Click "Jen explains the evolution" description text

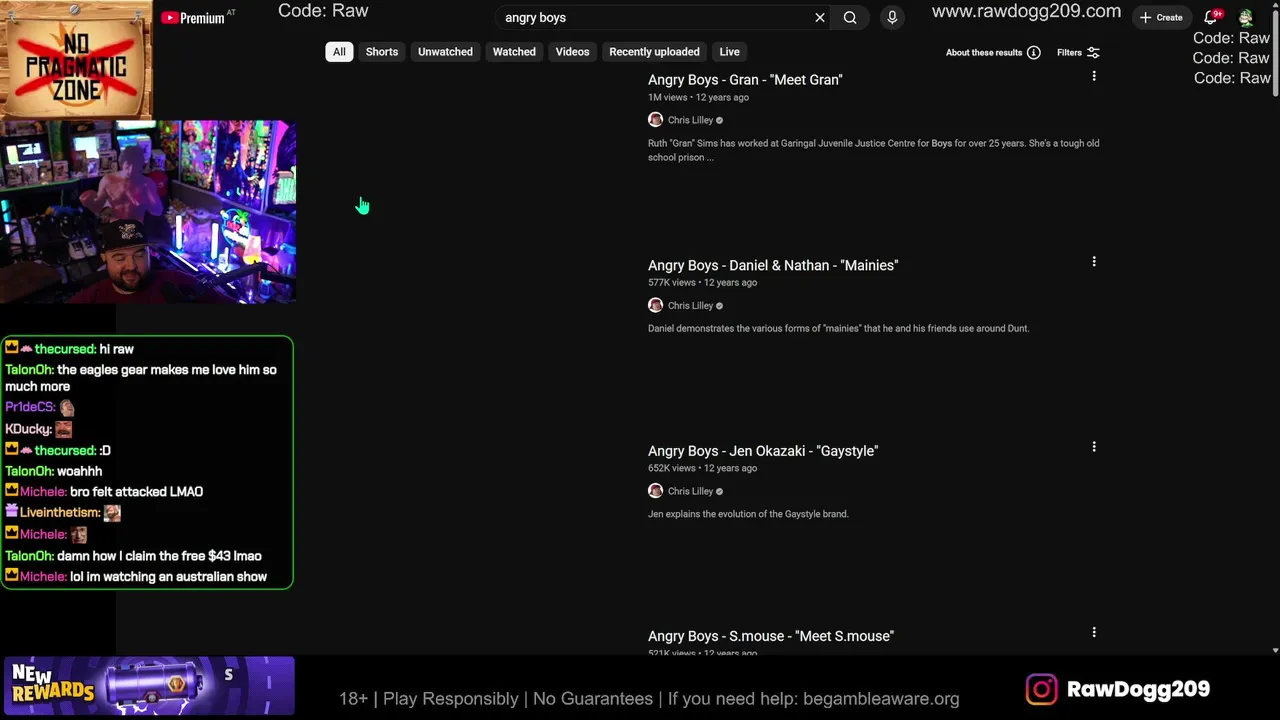(x=748, y=514)
